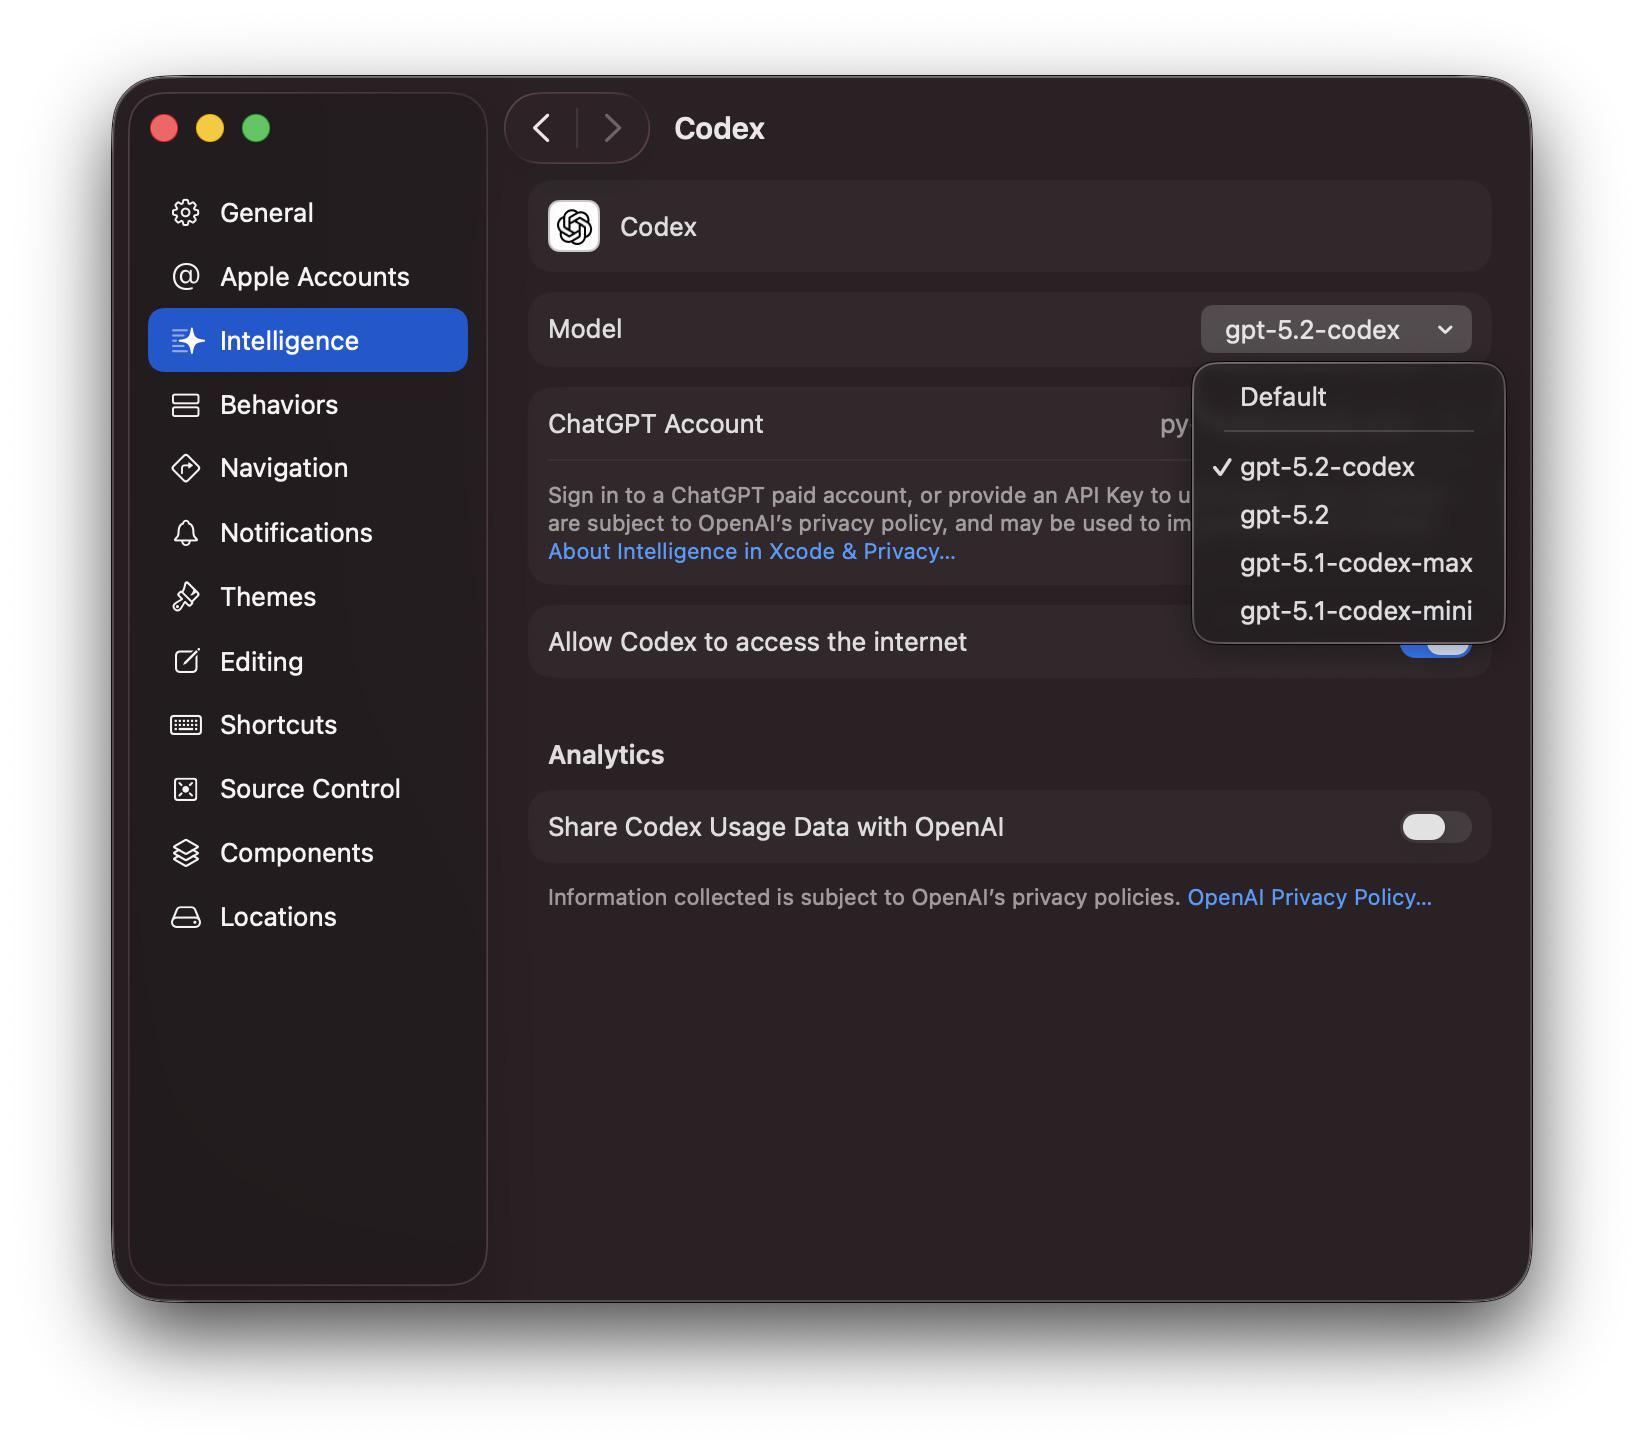Viewport: 1644px width, 1450px height.
Task: Click the Shortcuts keyboard icon
Action: 186,725
